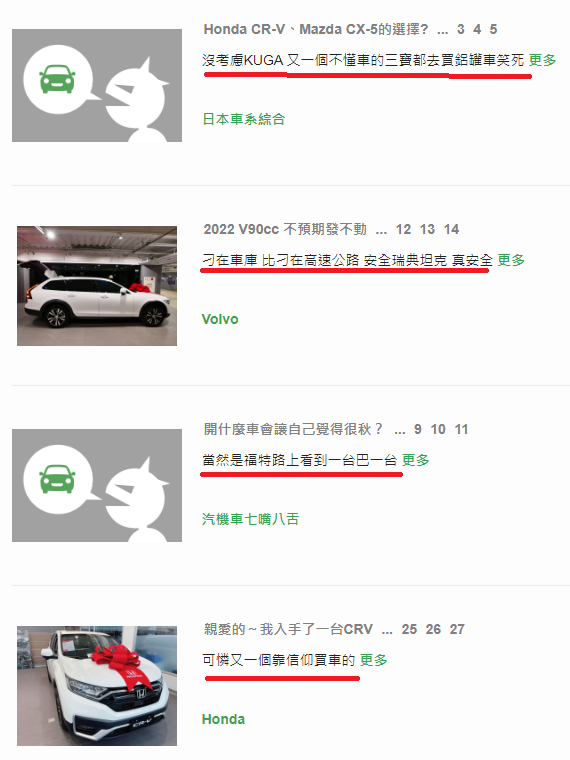Go to page 3 of the CR-V vs CX-5 thread
The height and width of the screenshot is (760, 570).
coord(460,30)
